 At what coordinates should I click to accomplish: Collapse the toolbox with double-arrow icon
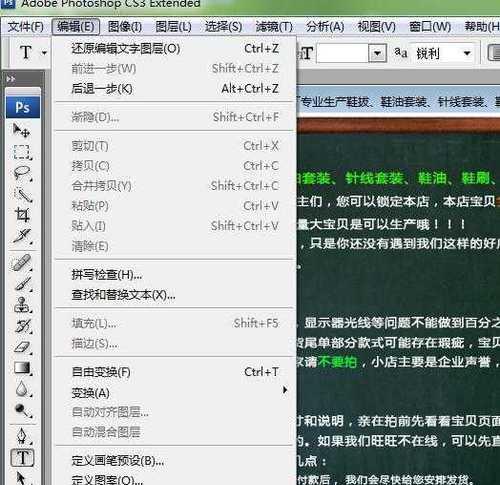pos(11,79)
